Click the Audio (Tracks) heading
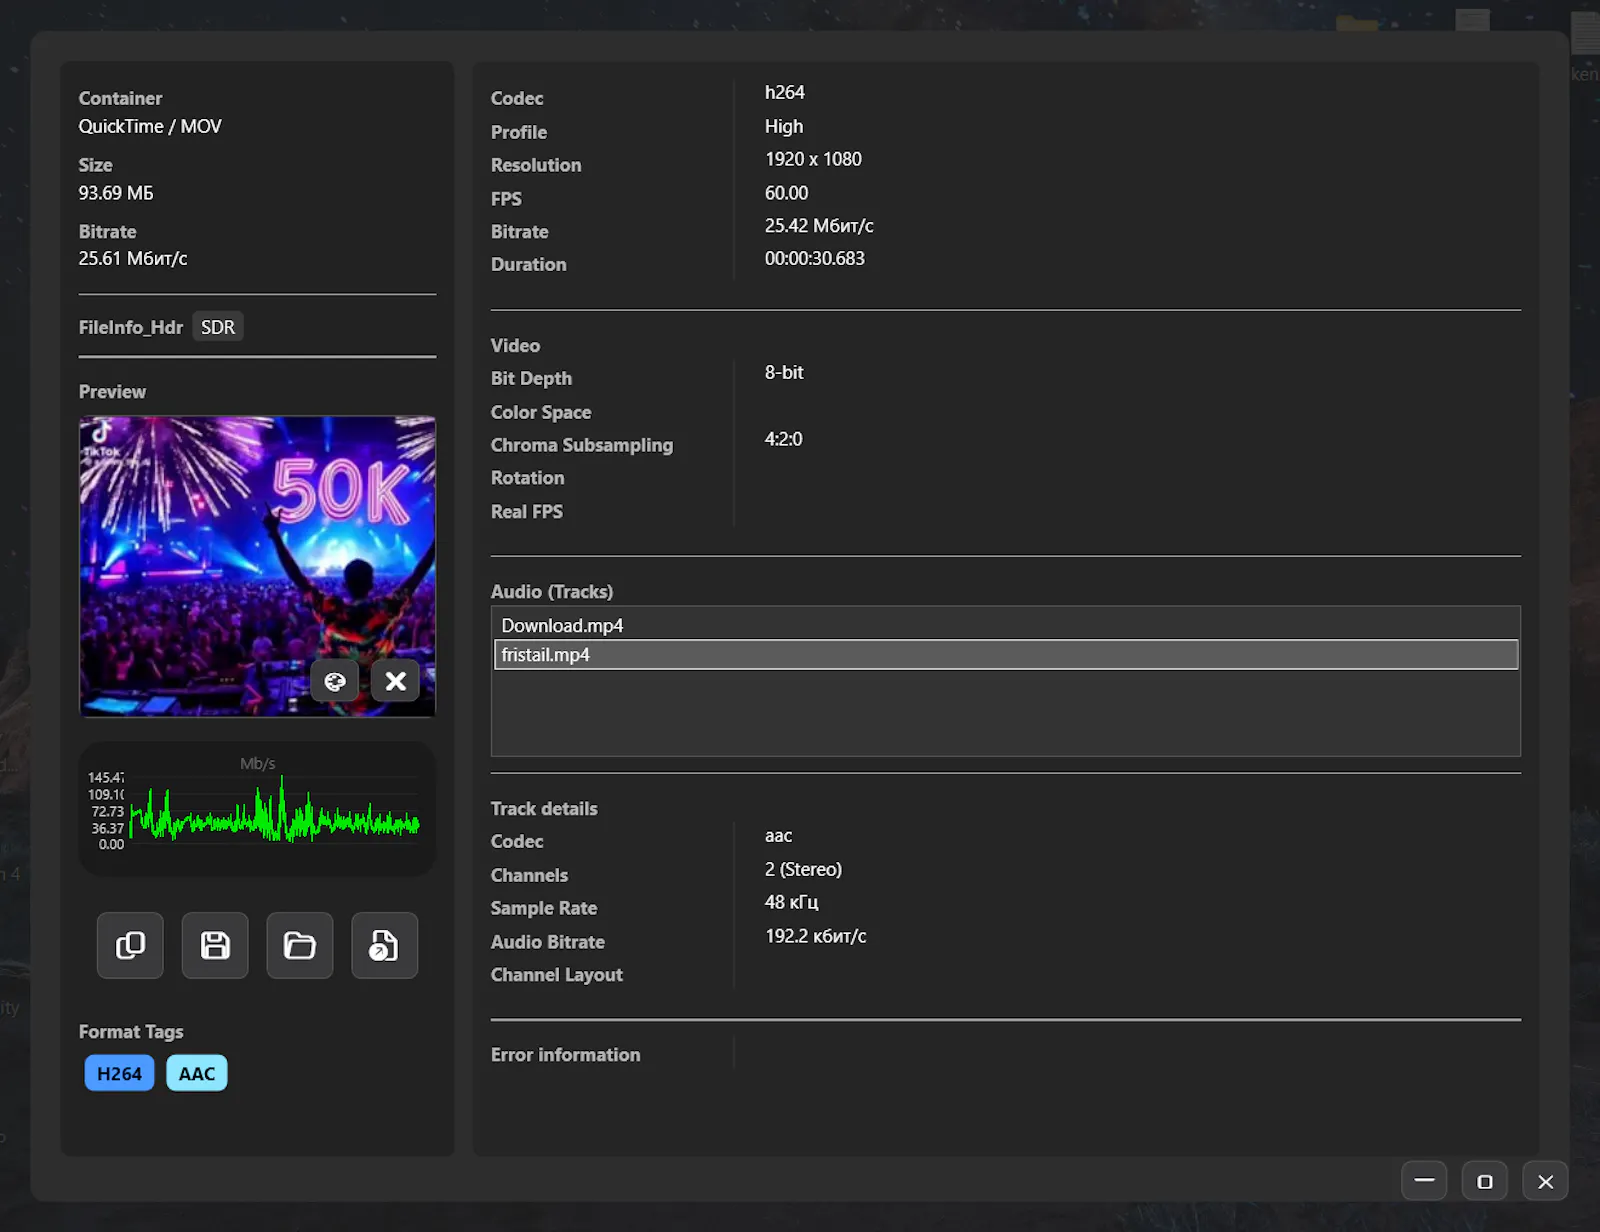 point(552,592)
